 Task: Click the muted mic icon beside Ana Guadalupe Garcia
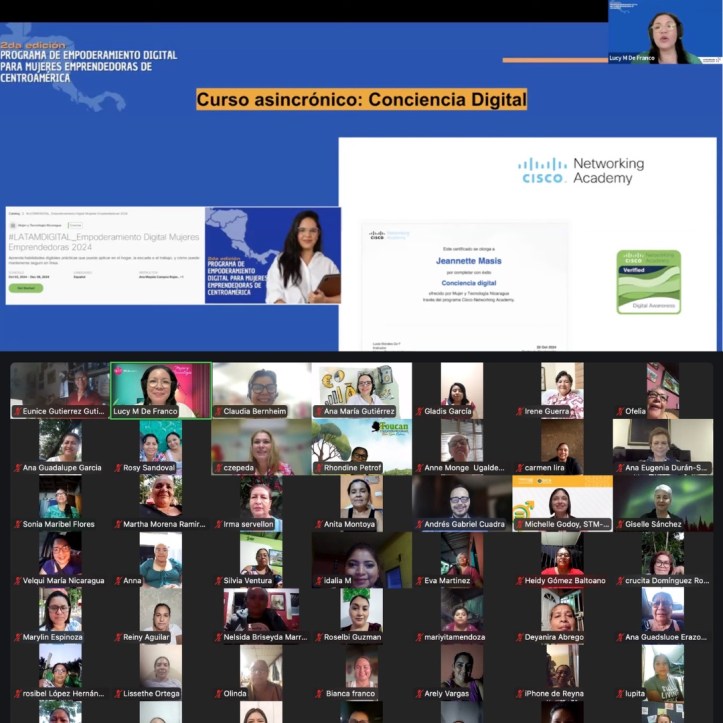pyautogui.click(x=18, y=468)
